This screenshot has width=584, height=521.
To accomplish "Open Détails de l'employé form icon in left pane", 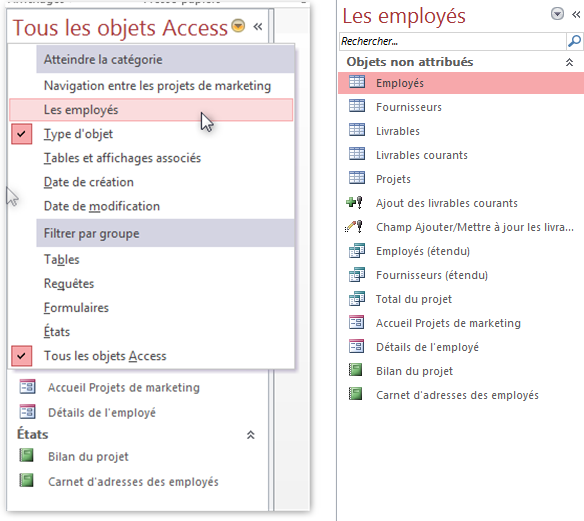I will [27, 412].
